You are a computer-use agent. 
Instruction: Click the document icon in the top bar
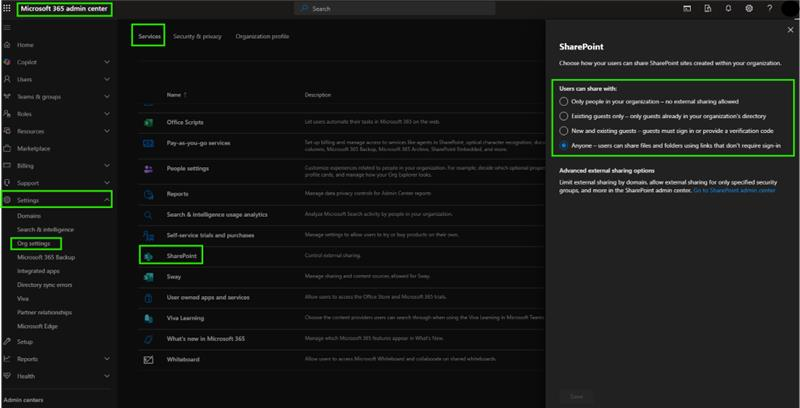(x=708, y=9)
